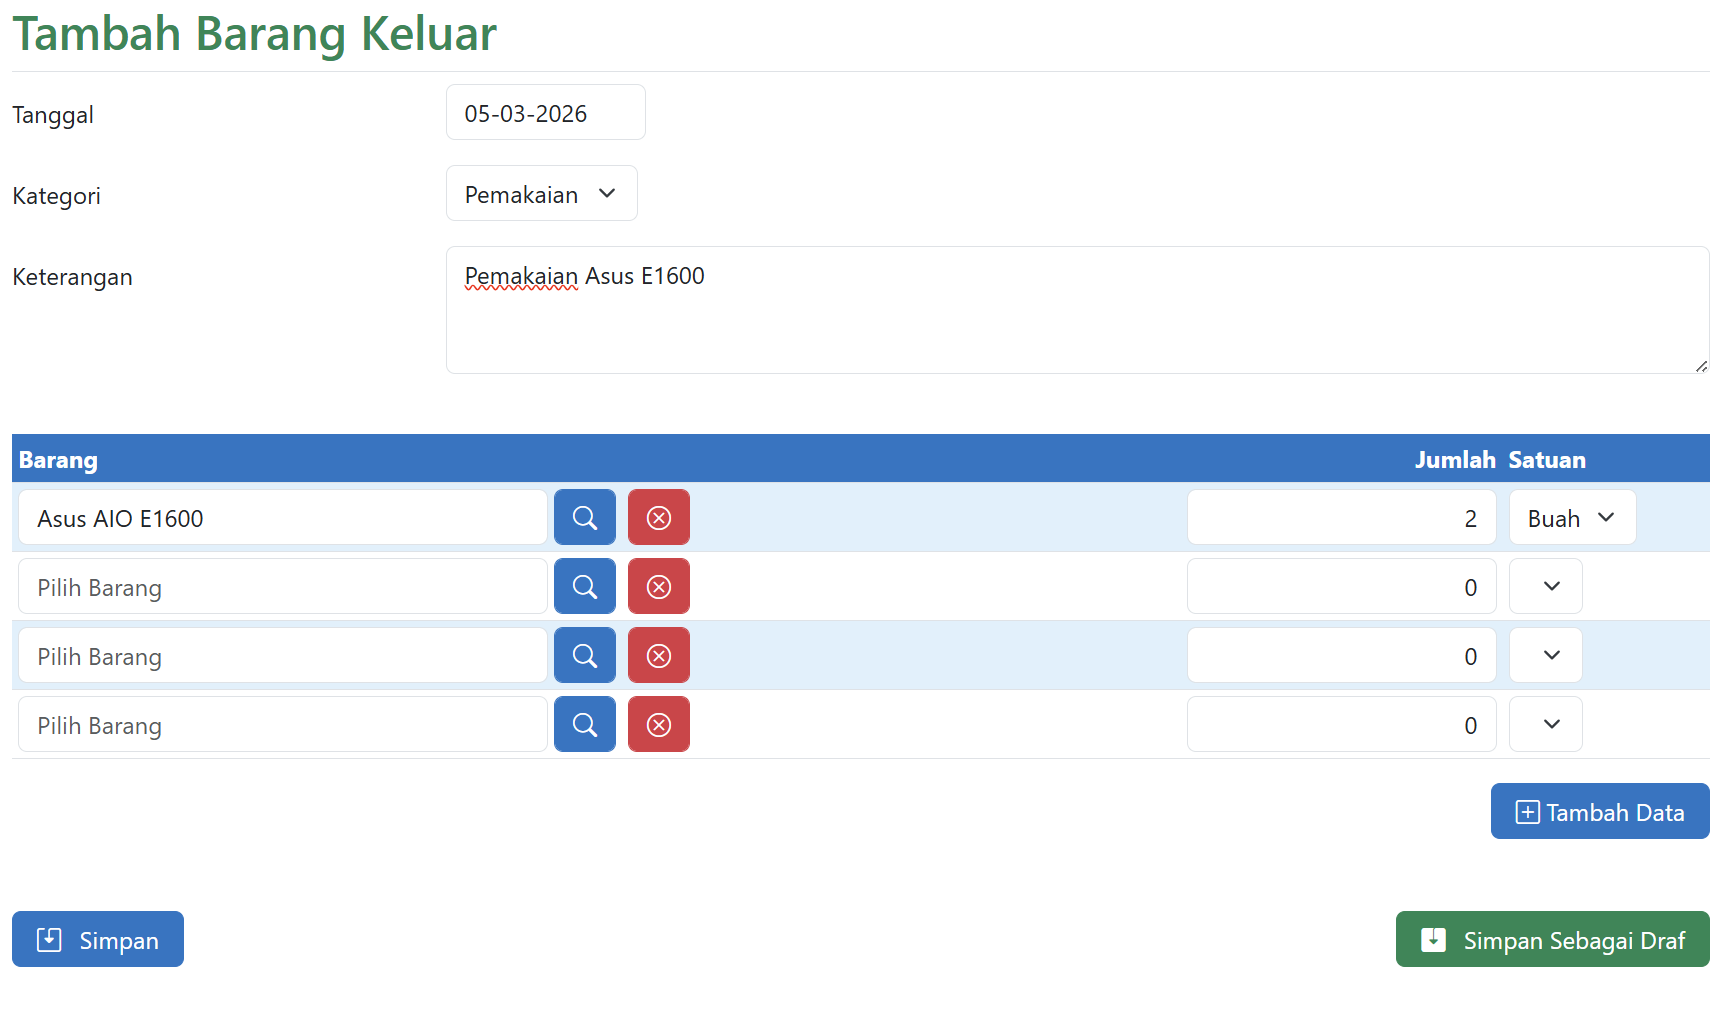Open item search in third Barang row

(585, 655)
